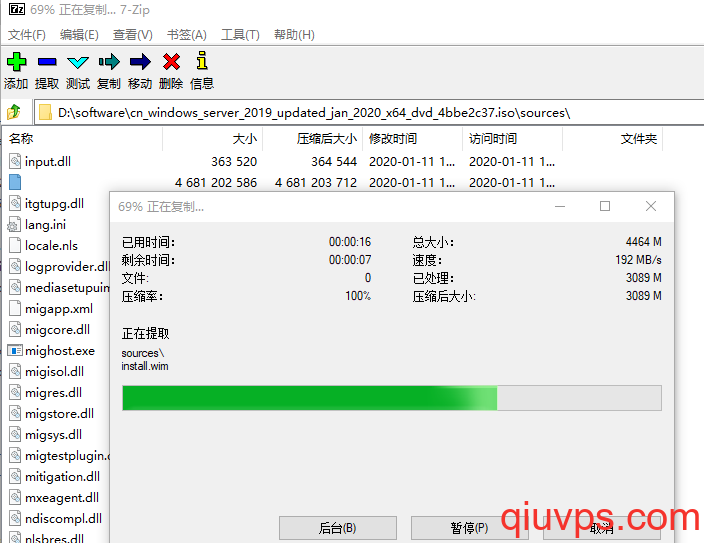Click the up-folder navigation icon

click(14, 112)
